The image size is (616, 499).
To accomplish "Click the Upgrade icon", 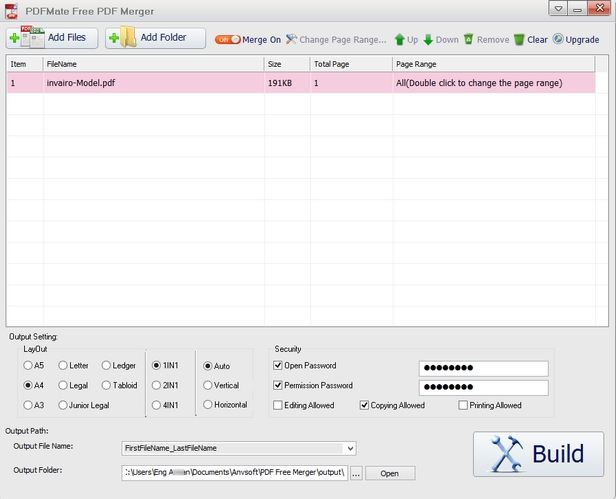I will pyautogui.click(x=558, y=39).
